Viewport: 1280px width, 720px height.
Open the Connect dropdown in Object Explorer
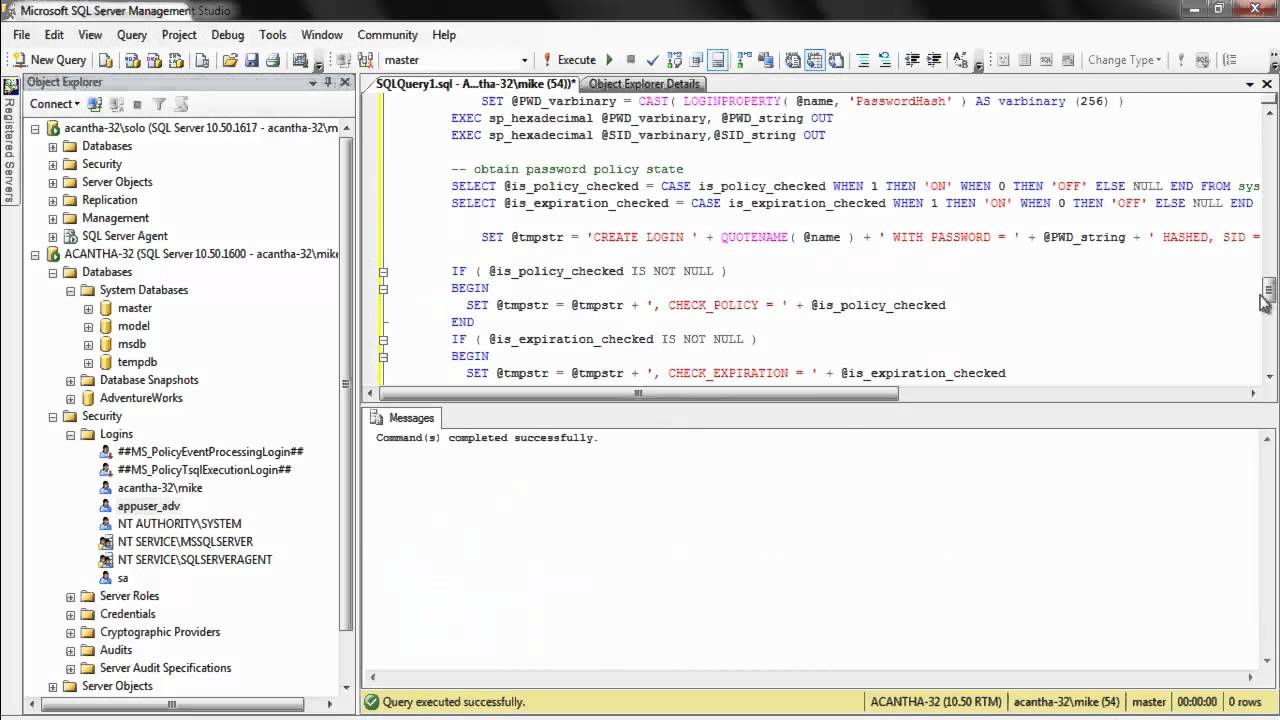click(53, 104)
